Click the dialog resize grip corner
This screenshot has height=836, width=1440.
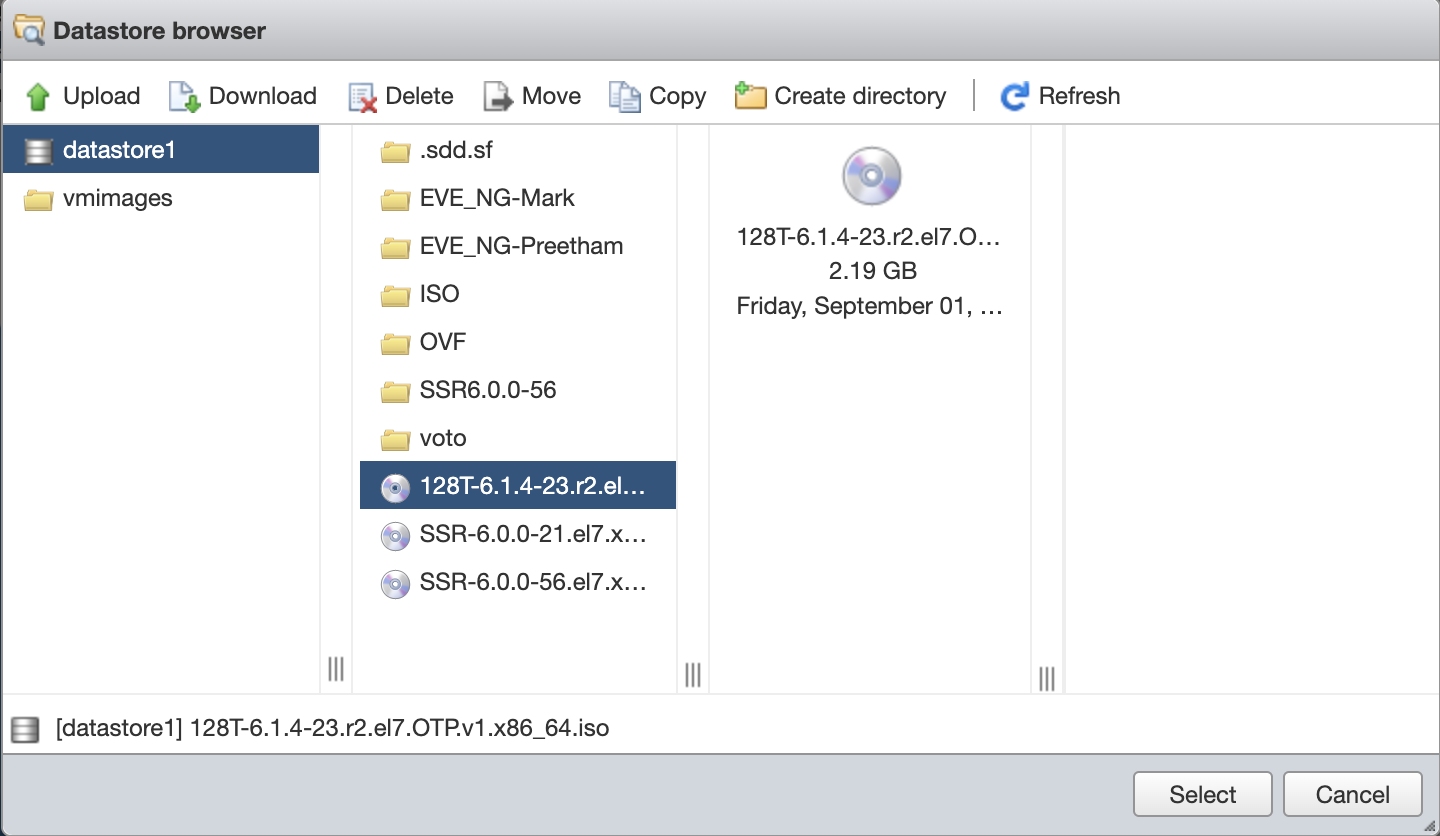[x=1430, y=826]
